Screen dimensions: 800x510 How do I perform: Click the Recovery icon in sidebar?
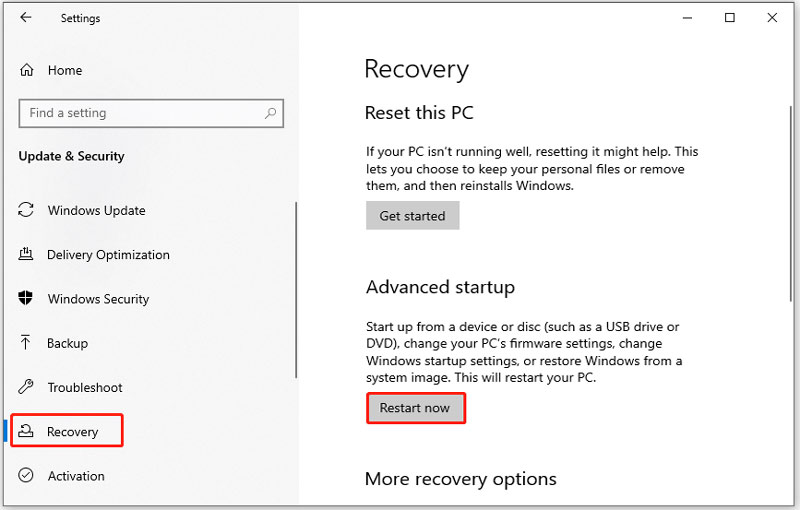point(27,432)
